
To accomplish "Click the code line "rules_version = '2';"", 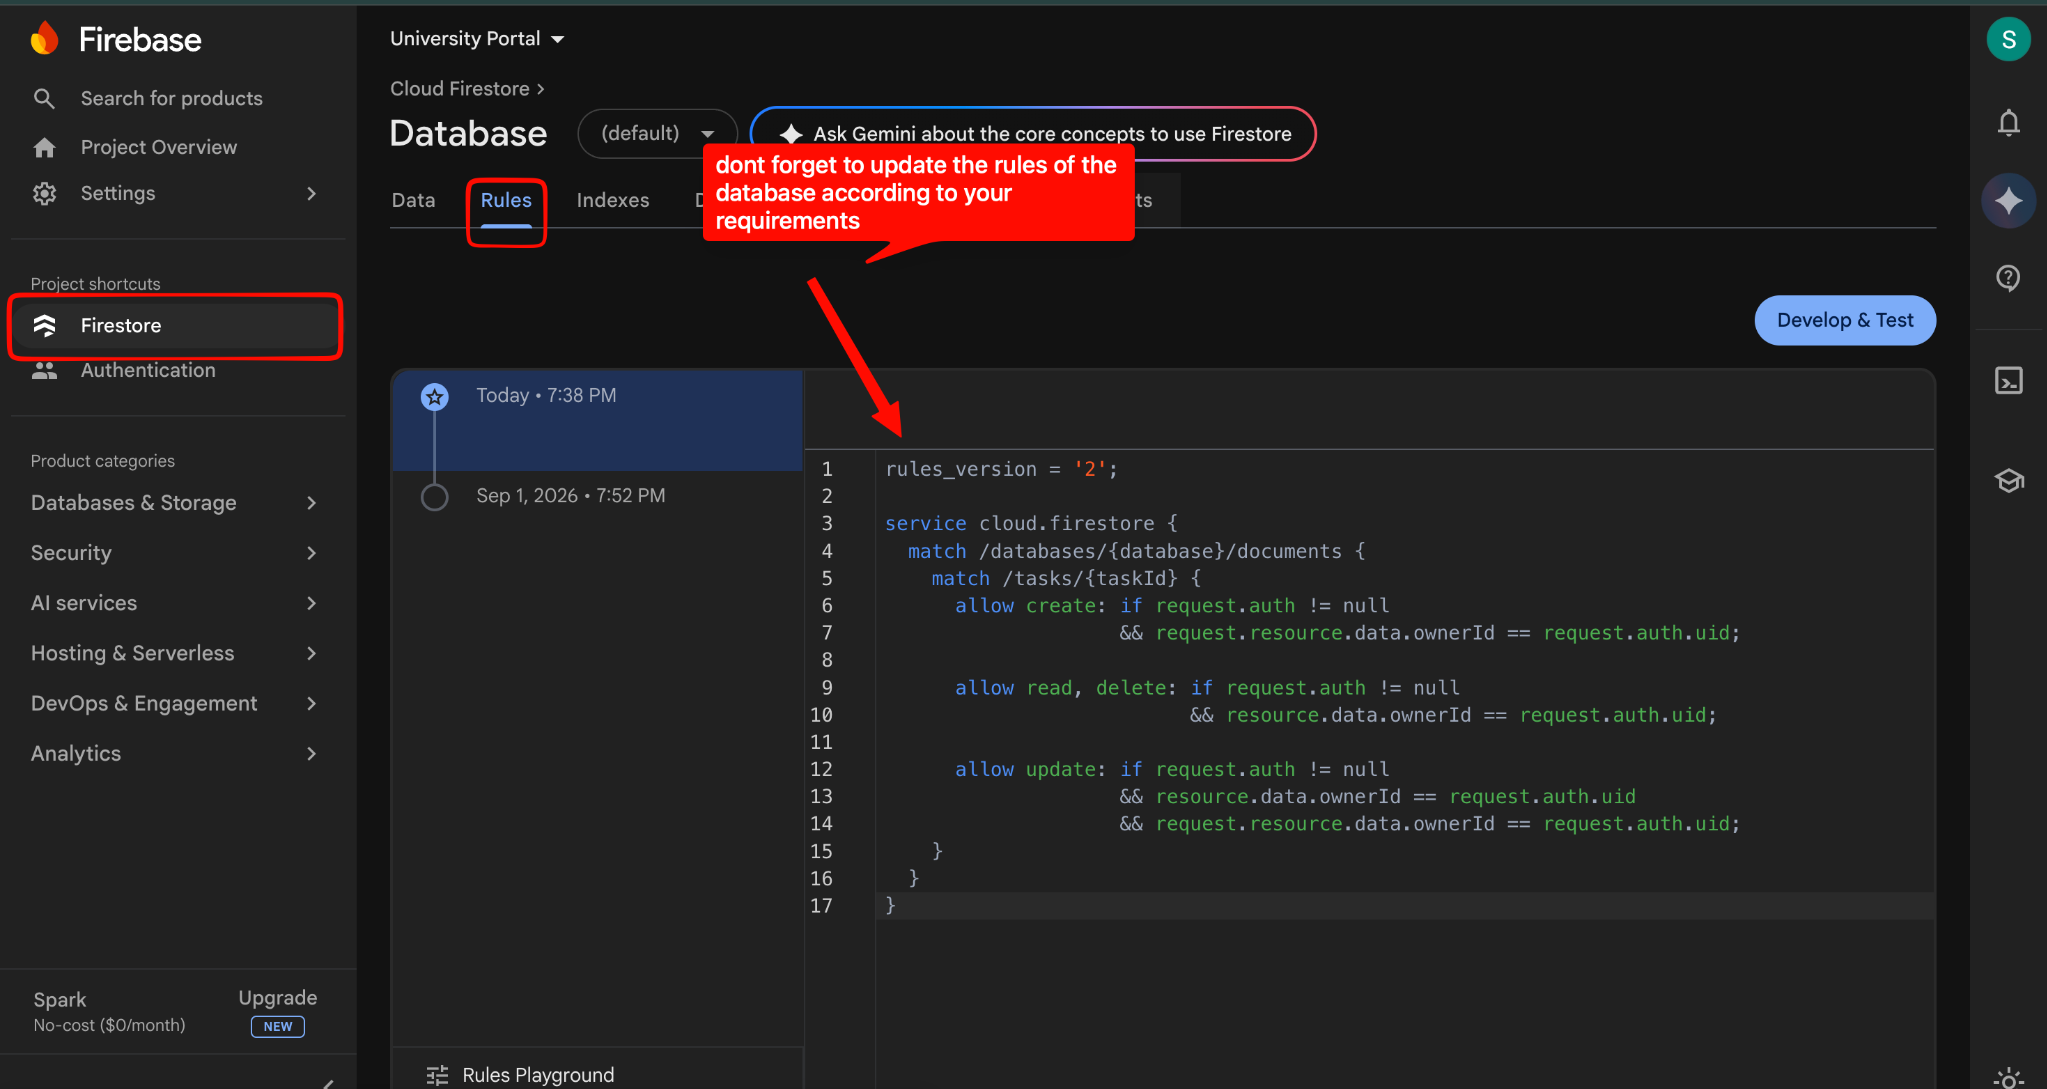I will coord(1001,469).
